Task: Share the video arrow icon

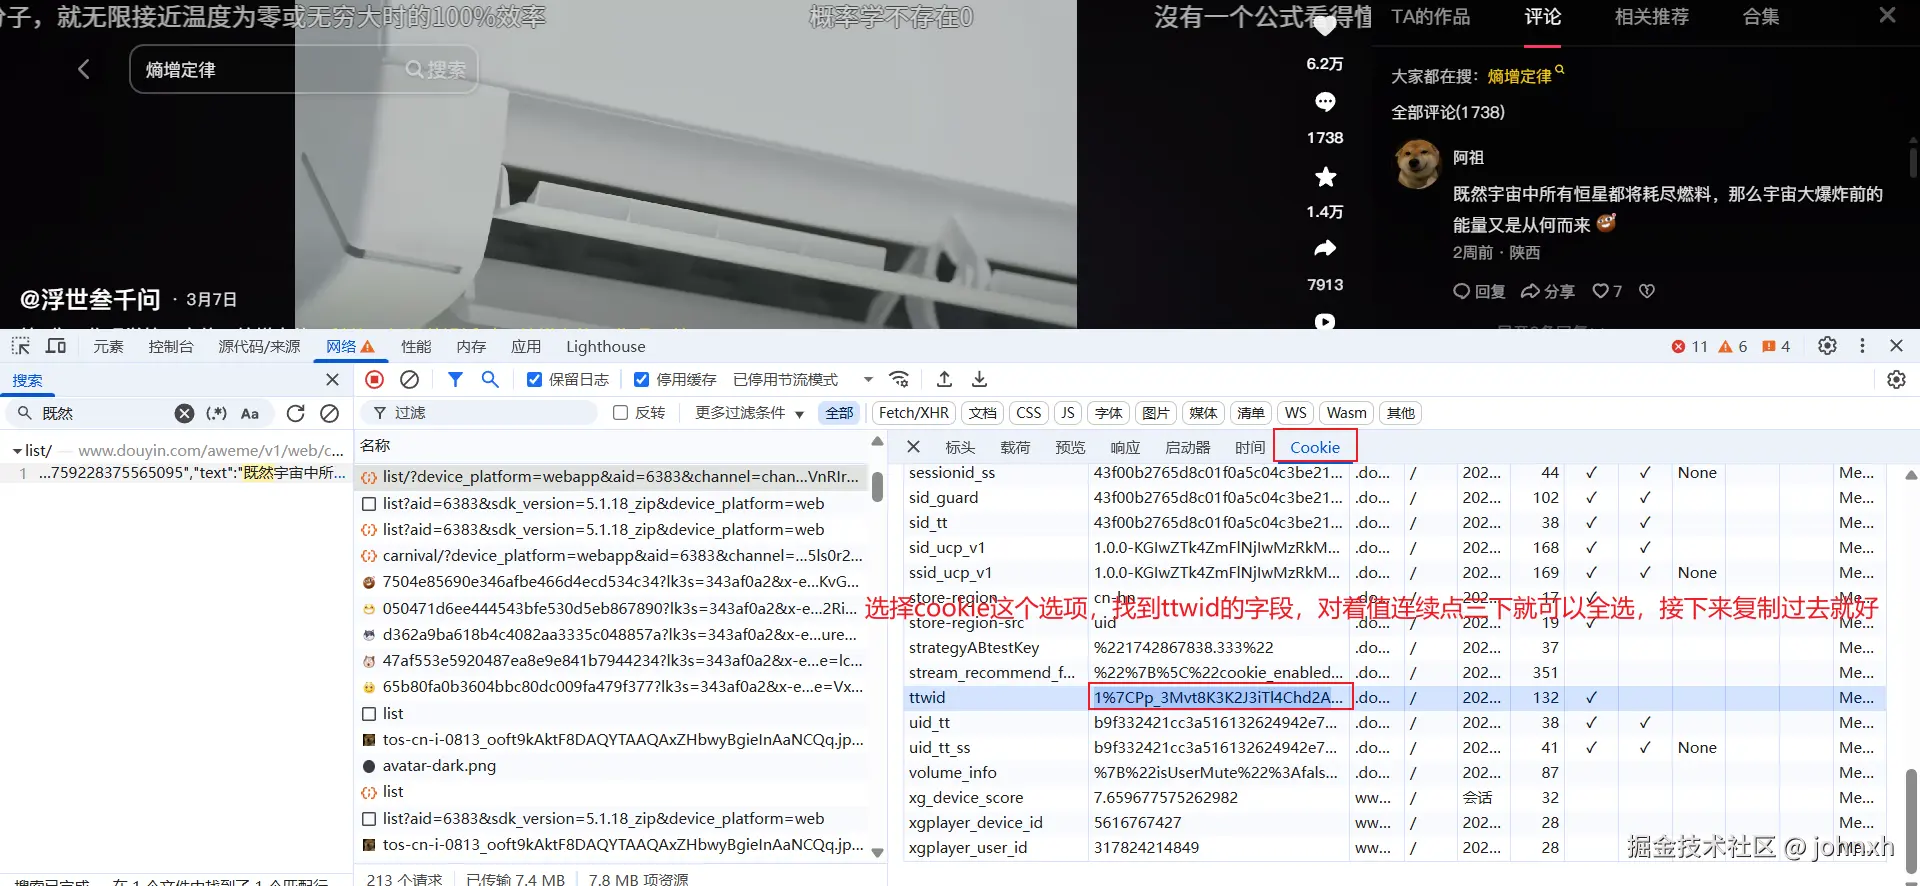Action: tap(1325, 248)
